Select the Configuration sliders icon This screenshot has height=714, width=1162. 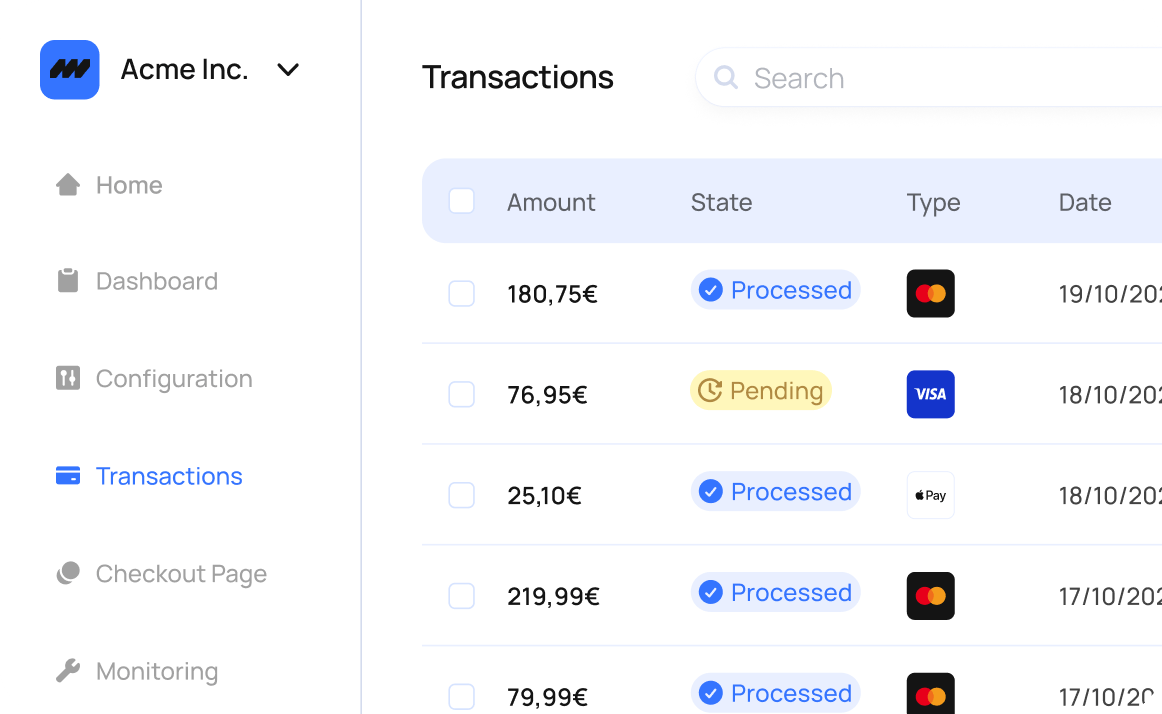point(68,378)
